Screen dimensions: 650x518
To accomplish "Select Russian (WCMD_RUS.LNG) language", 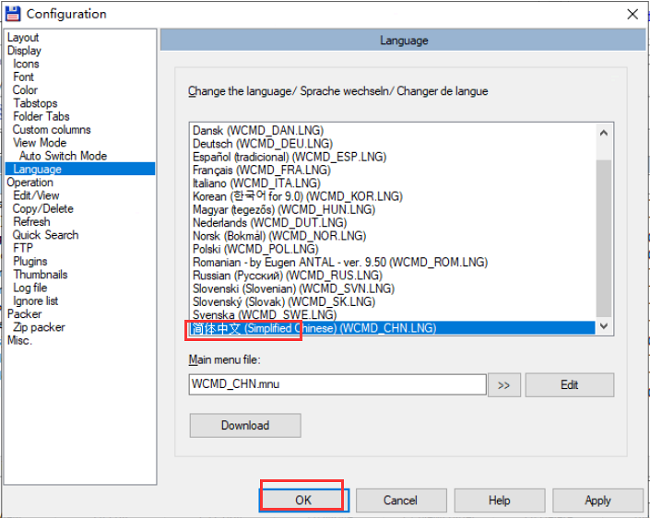I will point(287,275).
